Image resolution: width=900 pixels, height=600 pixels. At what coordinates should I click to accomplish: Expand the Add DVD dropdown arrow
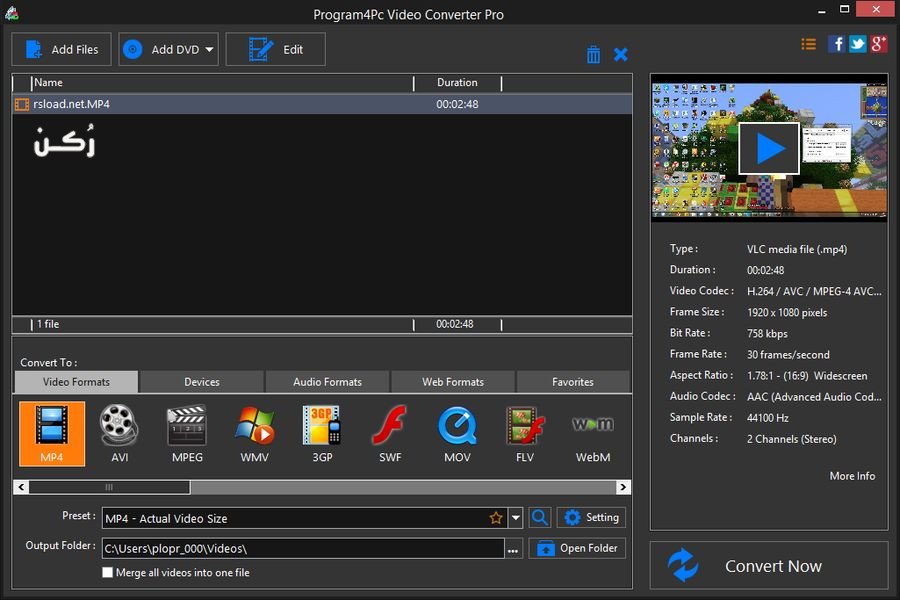click(210, 49)
